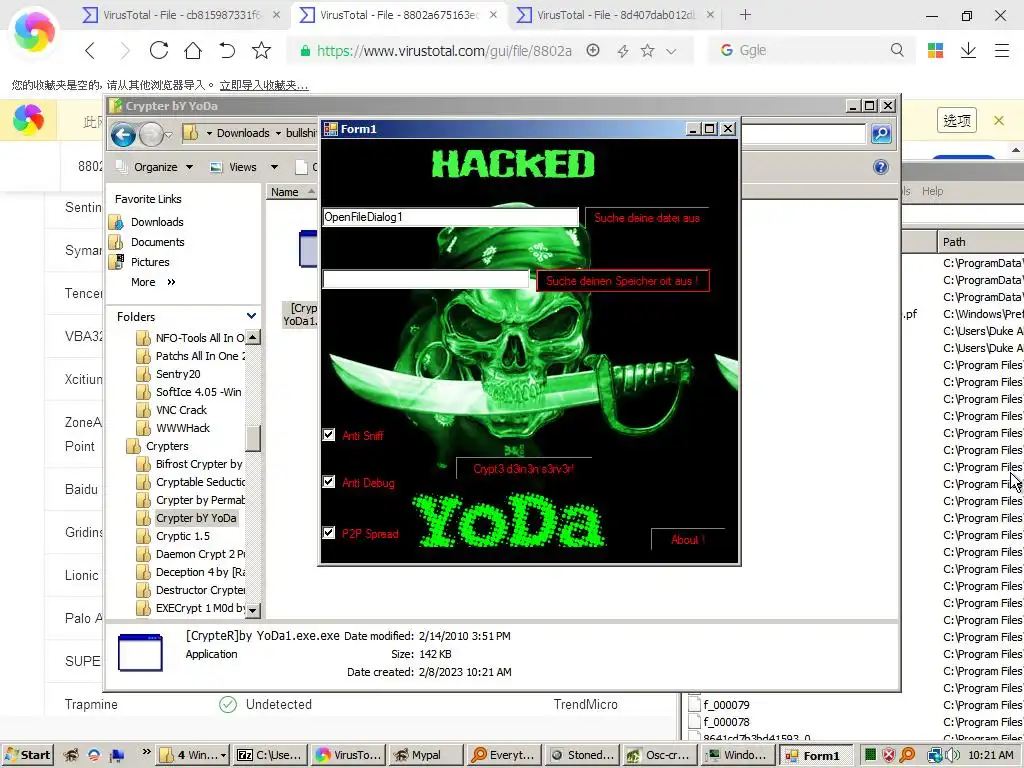Click the 'Suche deine datei aus' button
1024x768 pixels.
click(x=647, y=218)
